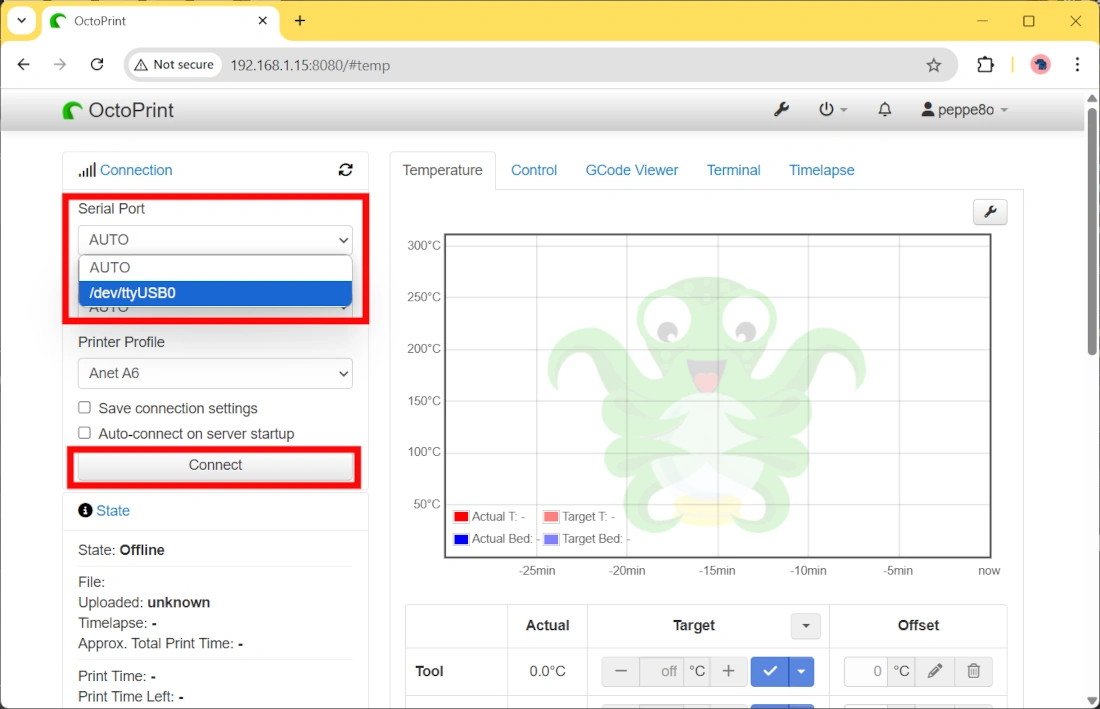Image resolution: width=1100 pixels, height=709 pixels.
Task: Go back in browser history
Action: (24, 65)
